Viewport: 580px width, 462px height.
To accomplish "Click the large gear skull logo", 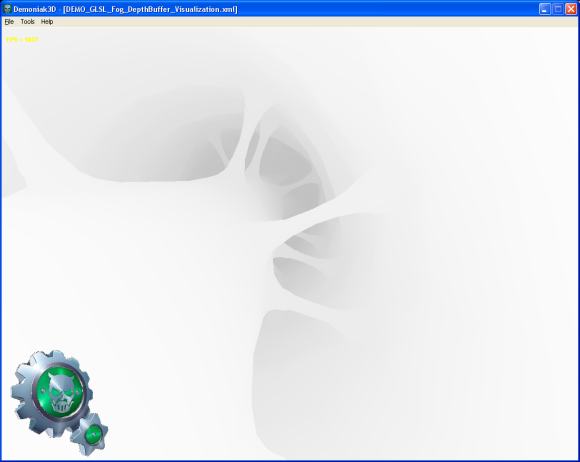I will click(52, 393).
